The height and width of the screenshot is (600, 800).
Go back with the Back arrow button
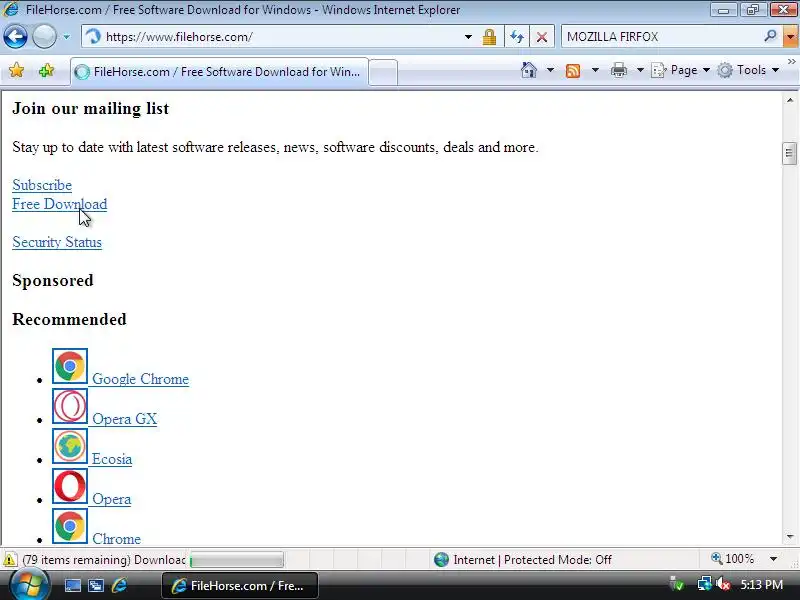point(15,37)
